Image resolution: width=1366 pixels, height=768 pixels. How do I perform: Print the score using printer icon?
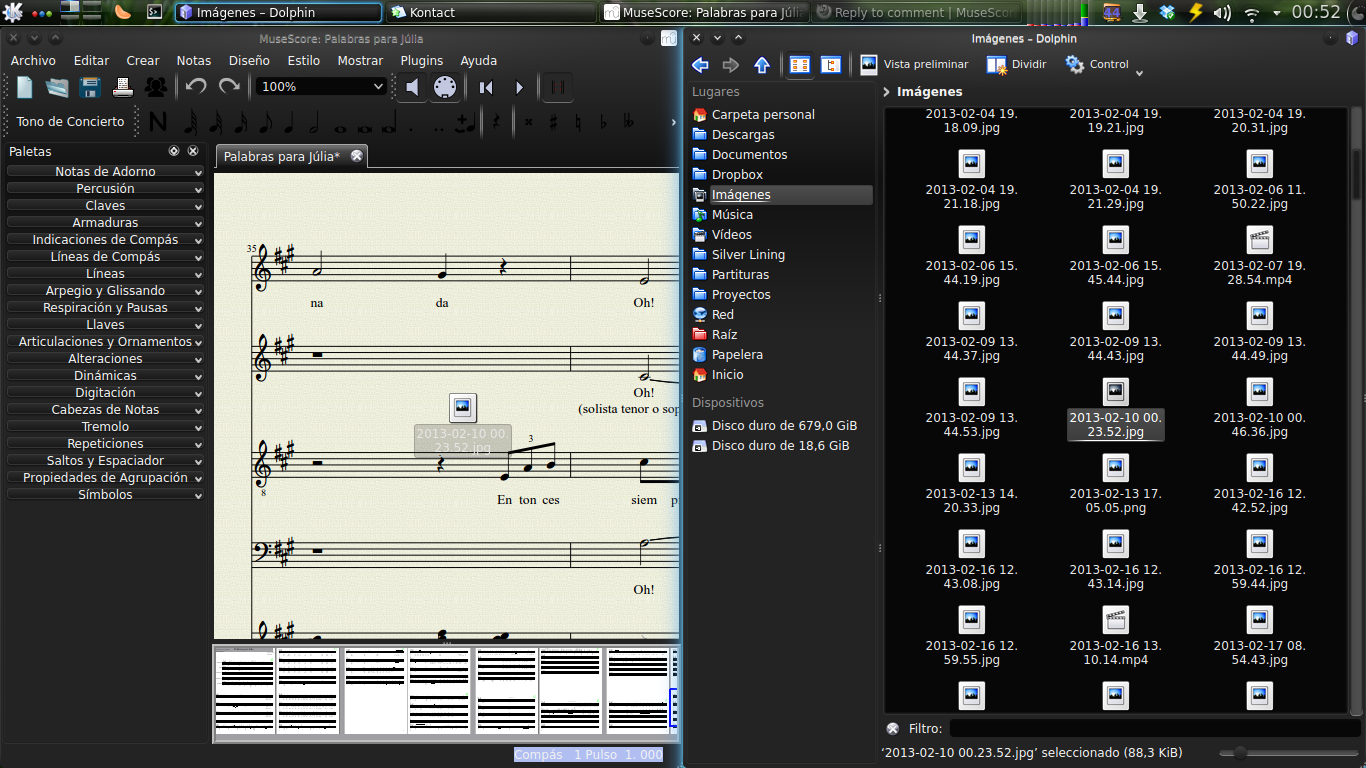coord(123,87)
